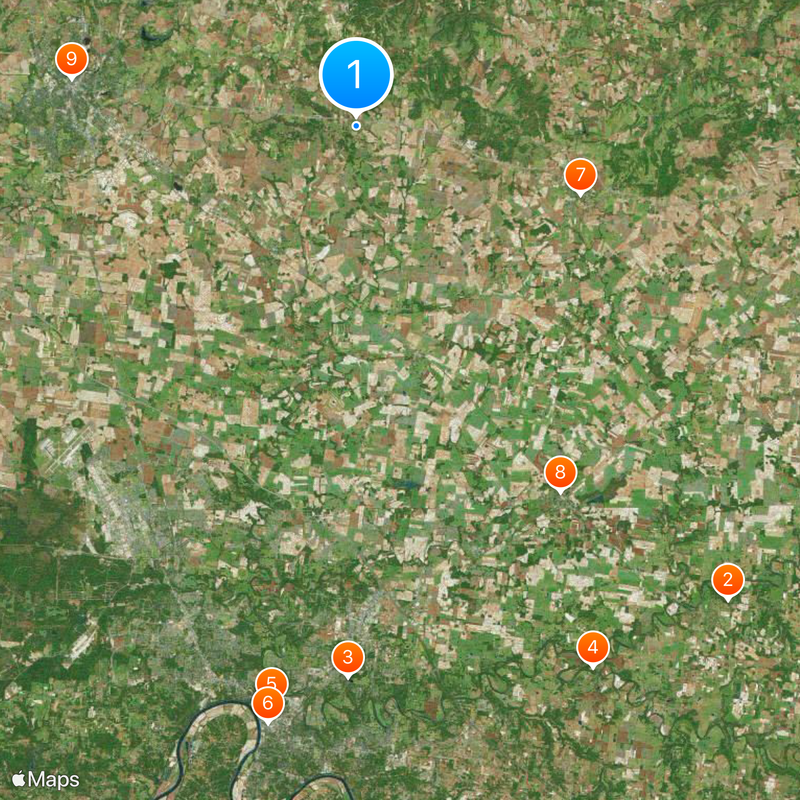Select orange pin number 9
Viewport: 800px width, 800px height.
pos(71,60)
